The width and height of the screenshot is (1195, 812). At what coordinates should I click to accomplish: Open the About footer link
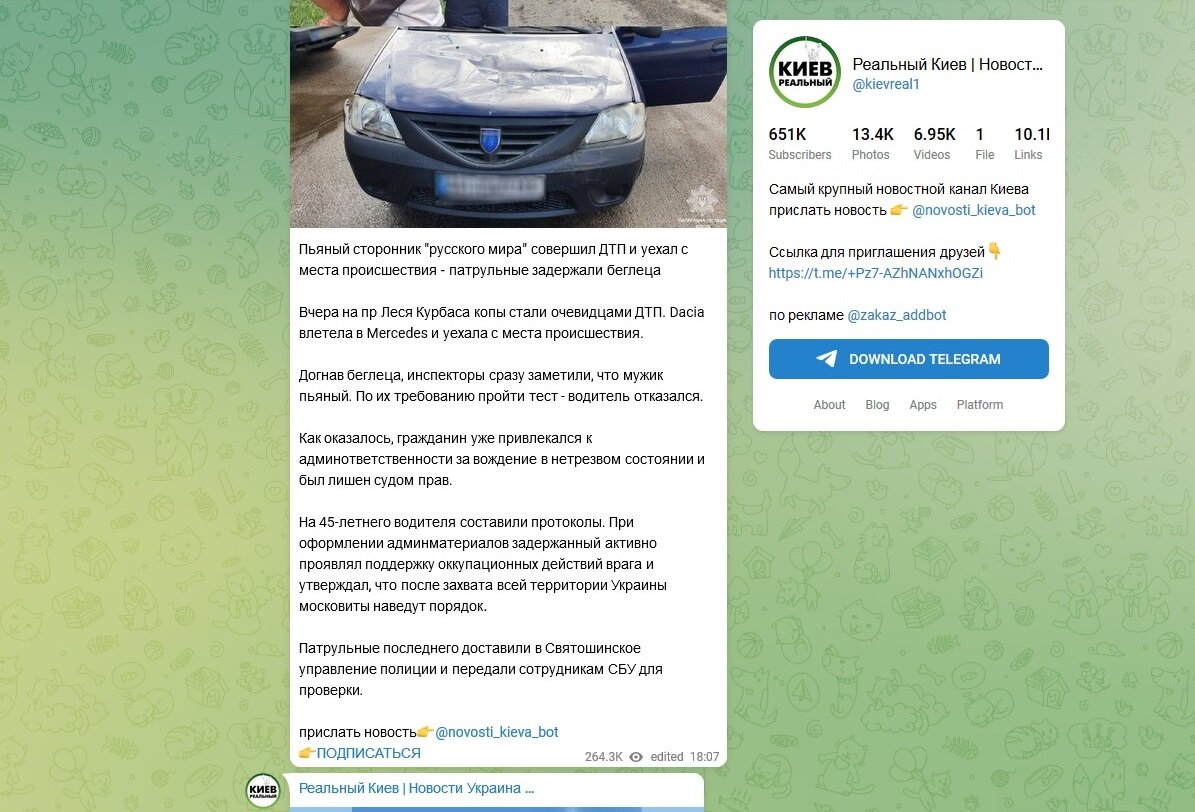[x=829, y=405]
